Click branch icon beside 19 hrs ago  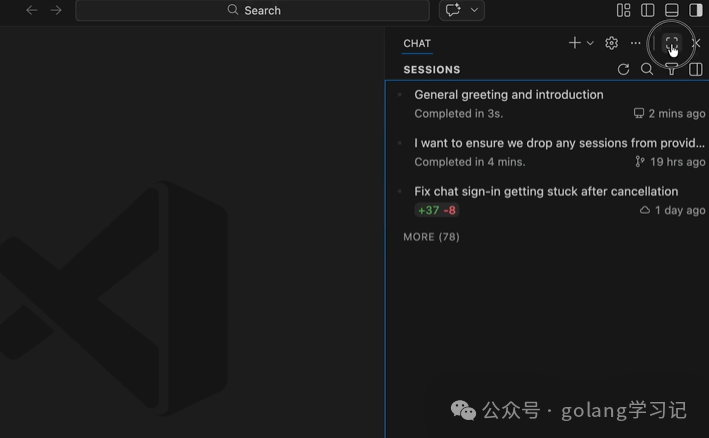tap(639, 161)
